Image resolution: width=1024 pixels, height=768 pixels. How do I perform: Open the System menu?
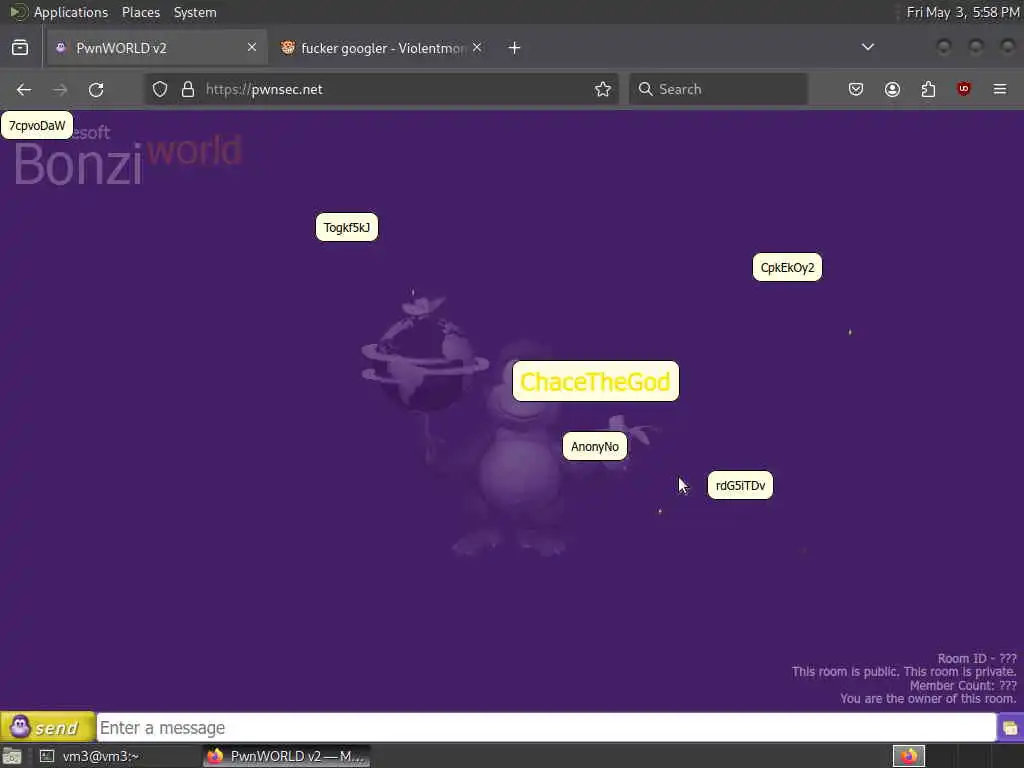(x=195, y=12)
